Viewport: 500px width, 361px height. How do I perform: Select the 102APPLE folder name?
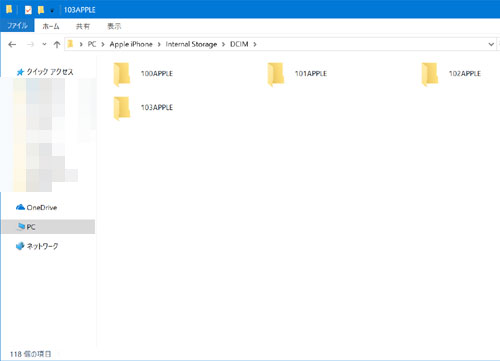pos(465,74)
